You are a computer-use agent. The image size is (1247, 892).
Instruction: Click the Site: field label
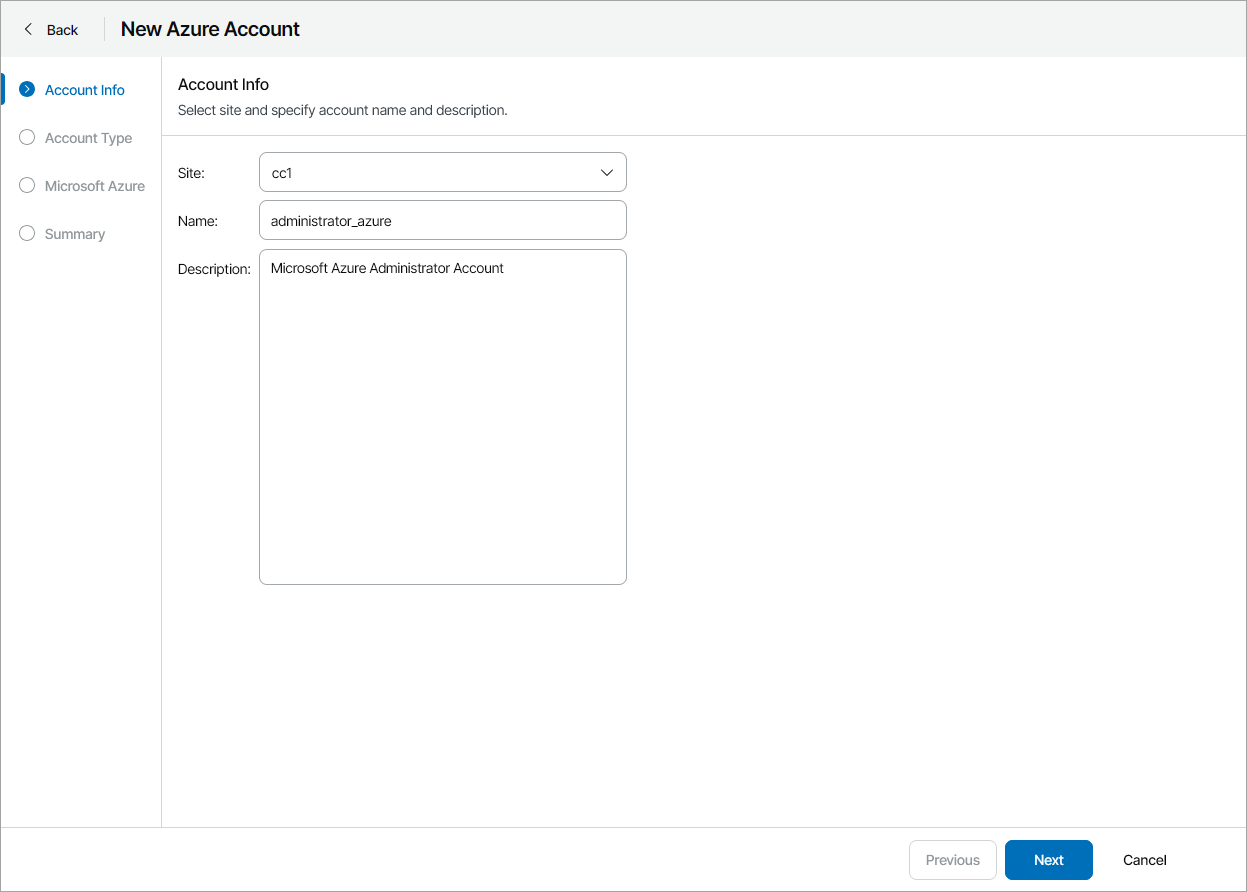point(191,173)
